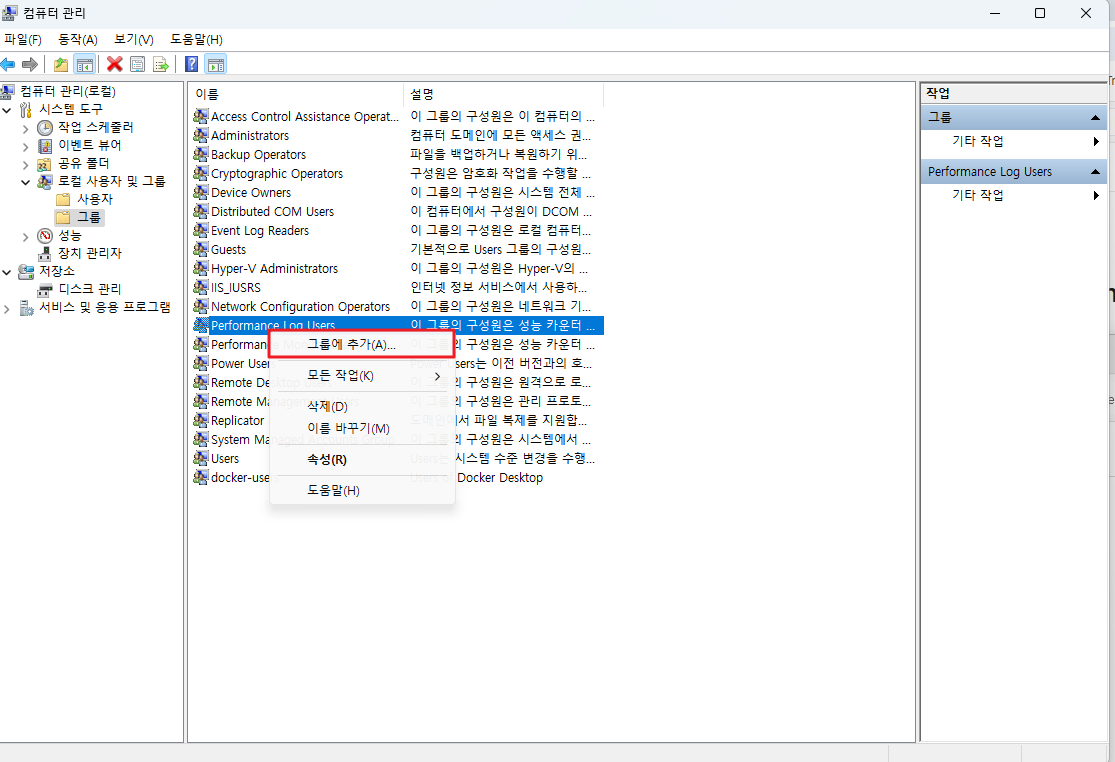Select the Administrators group row
The height and width of the screenshot is (762, 1115).
(x=249, y=136)
